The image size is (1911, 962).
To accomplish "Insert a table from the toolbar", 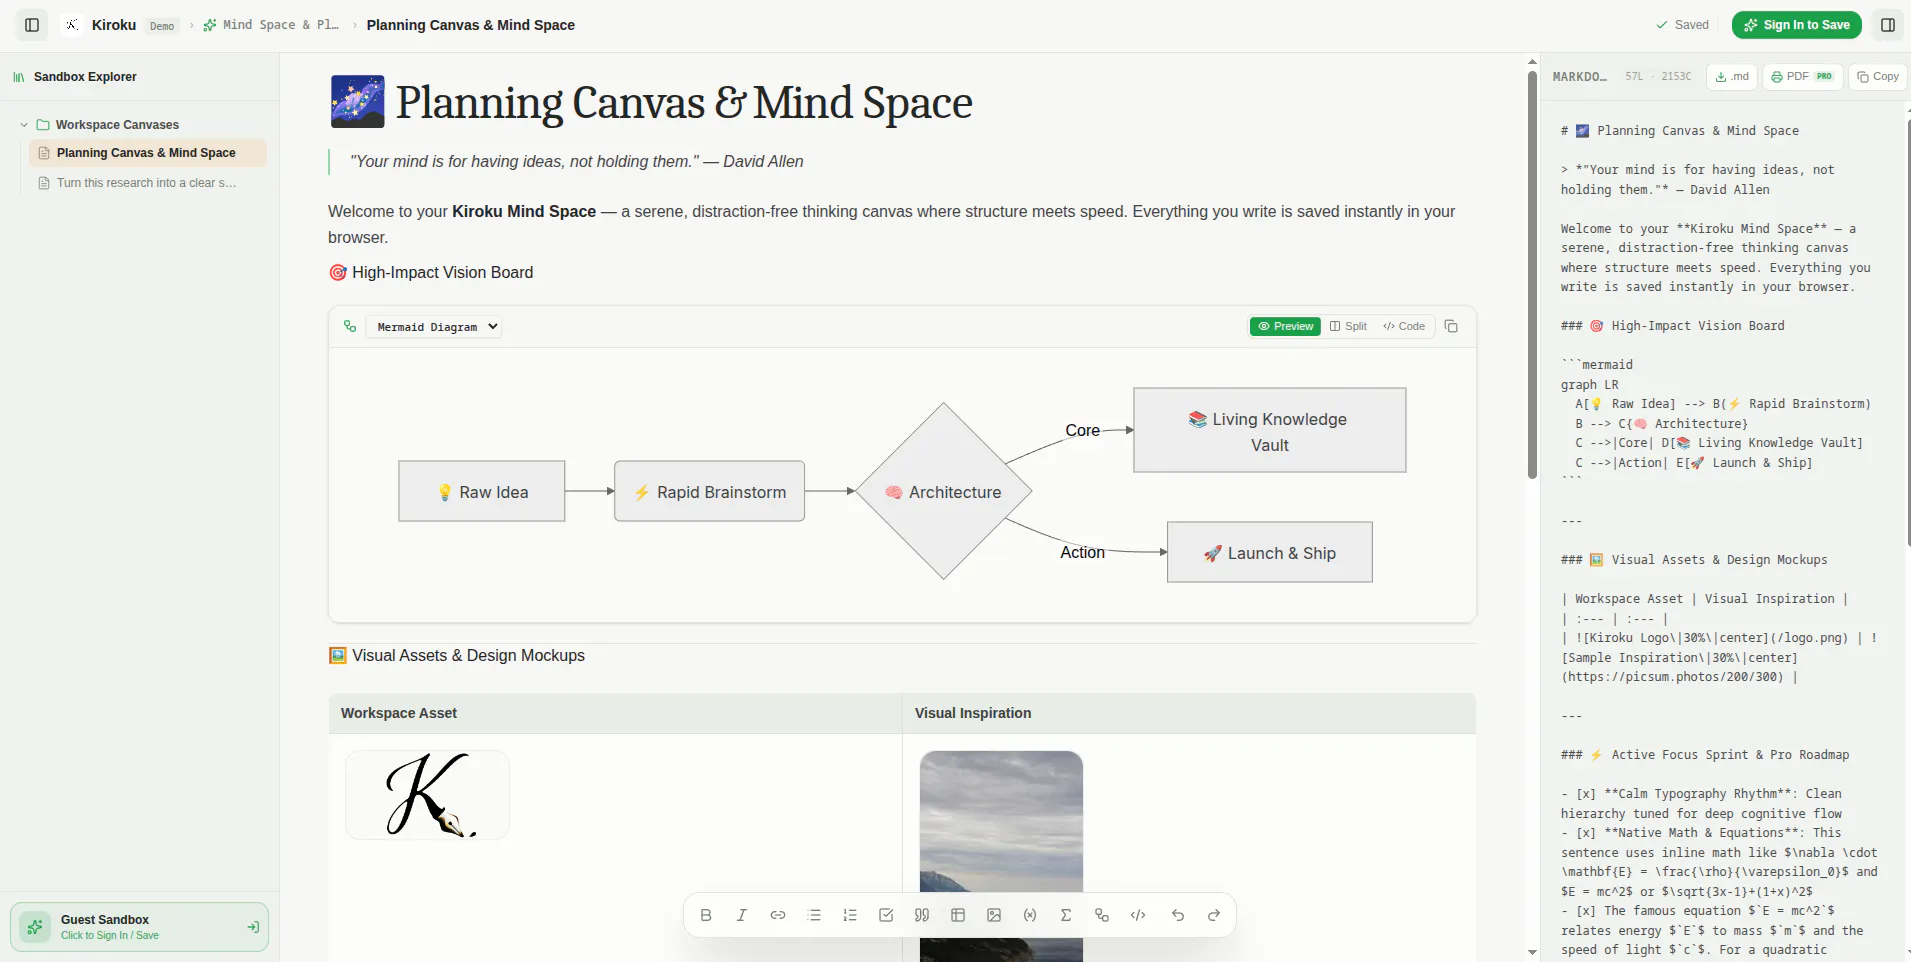I will click(x=958, y=915).
